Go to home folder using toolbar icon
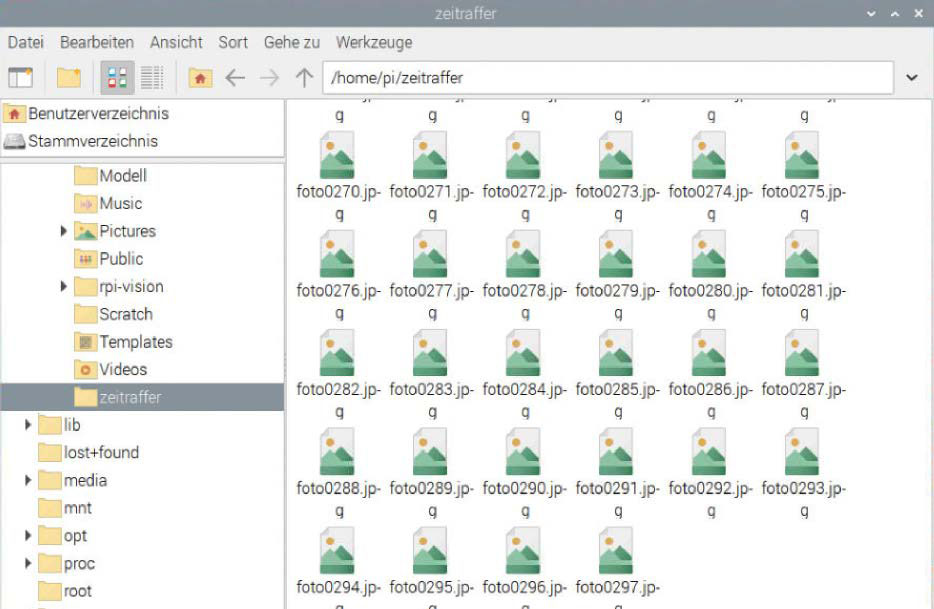 (x=200, y=78)
